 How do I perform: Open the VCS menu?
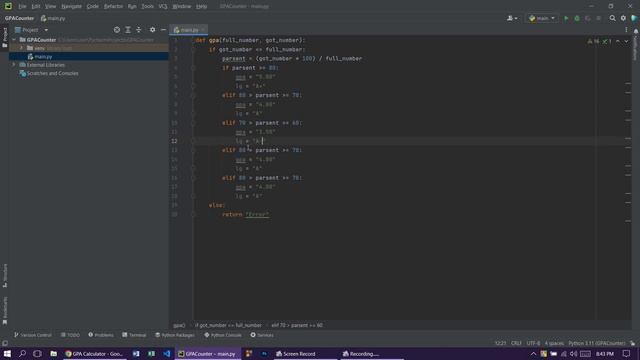(x=163, y=7)
